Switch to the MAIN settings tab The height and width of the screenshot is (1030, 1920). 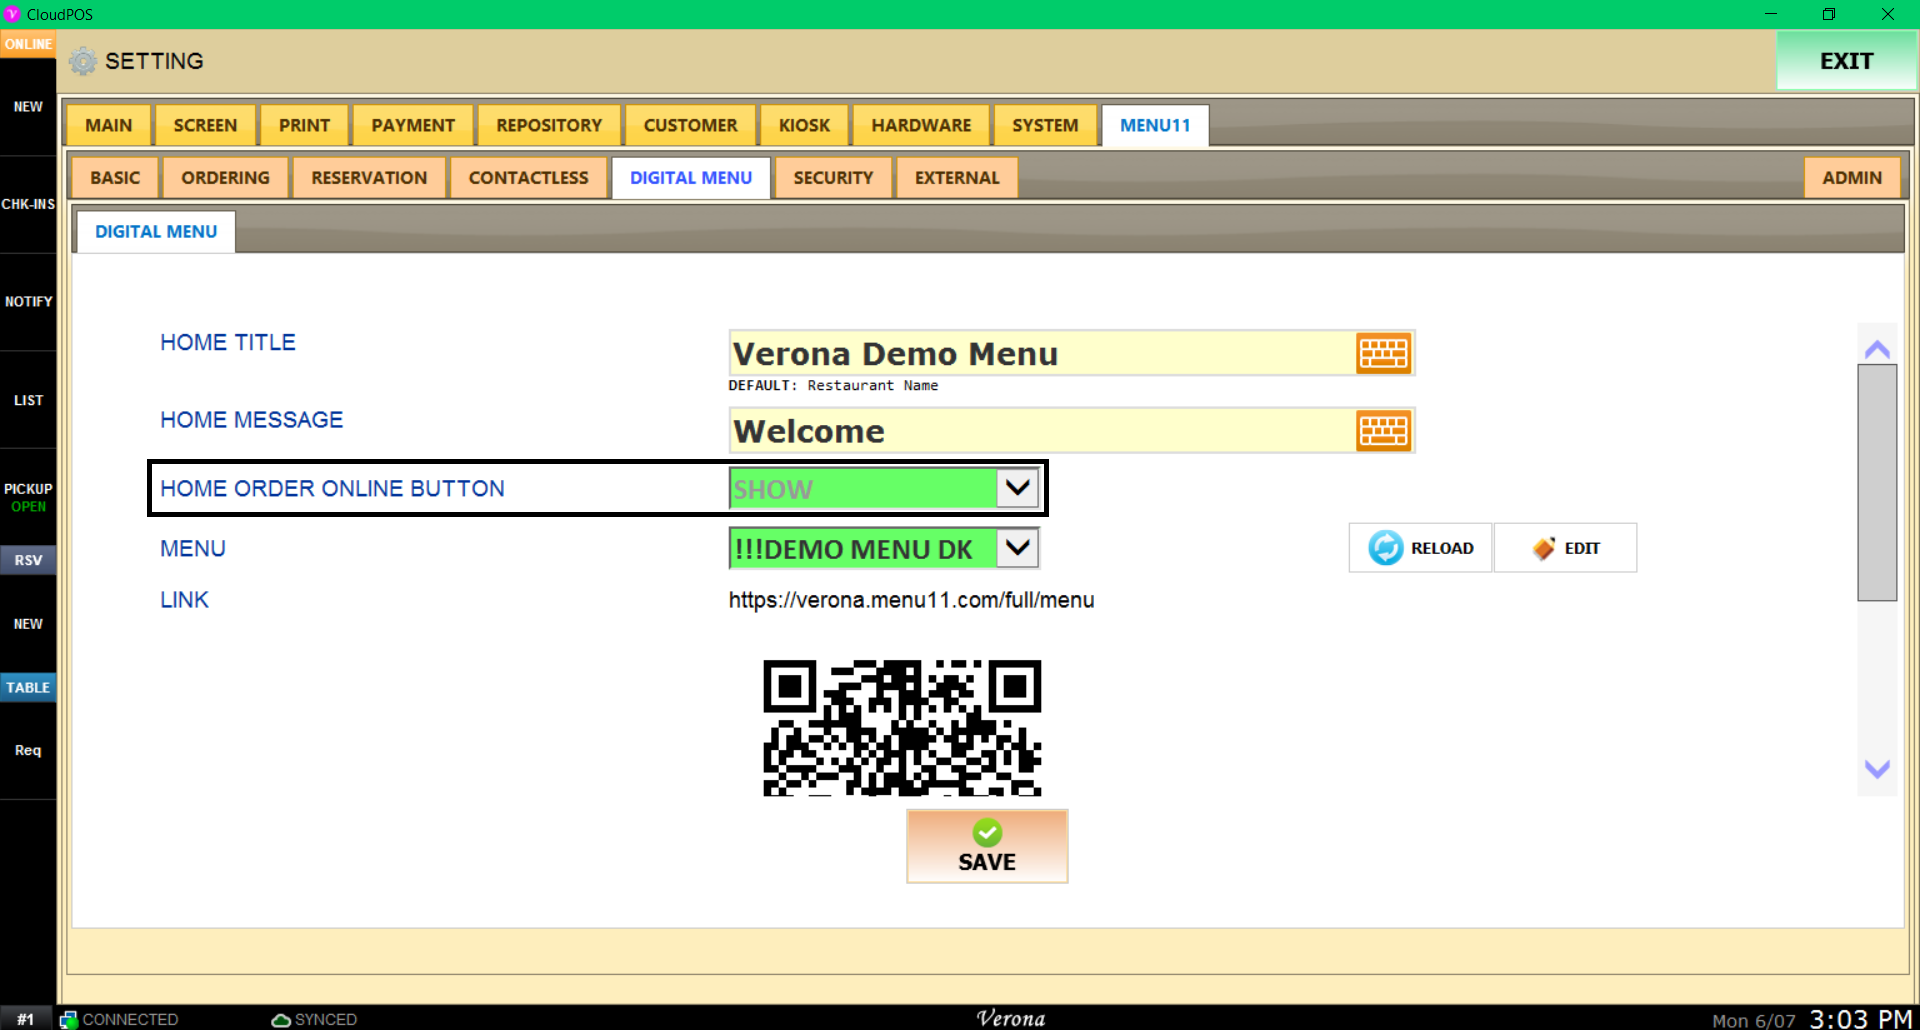(x=108, y=126)
